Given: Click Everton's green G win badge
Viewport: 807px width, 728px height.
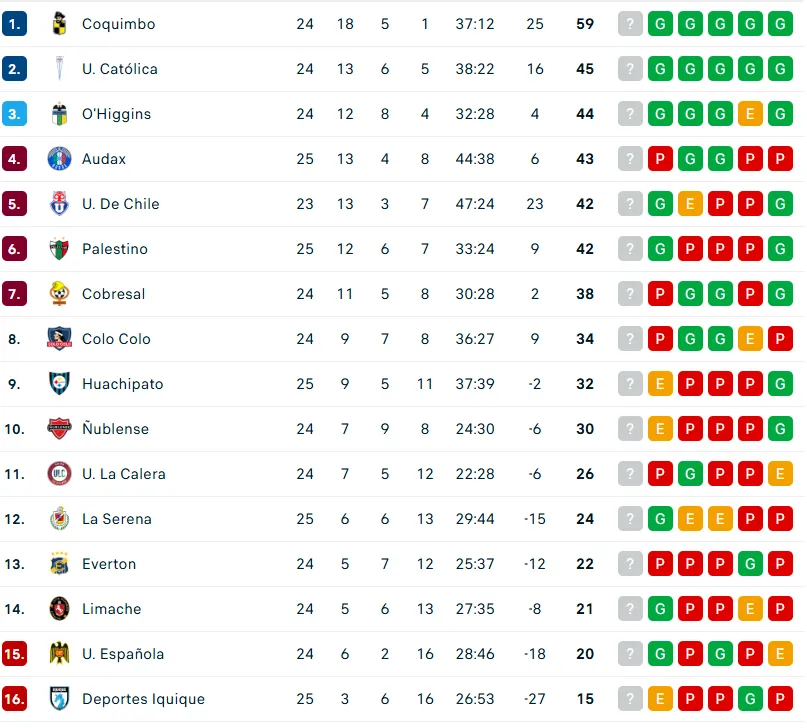Looking at the screenshot, I should (x=750, y=564).
